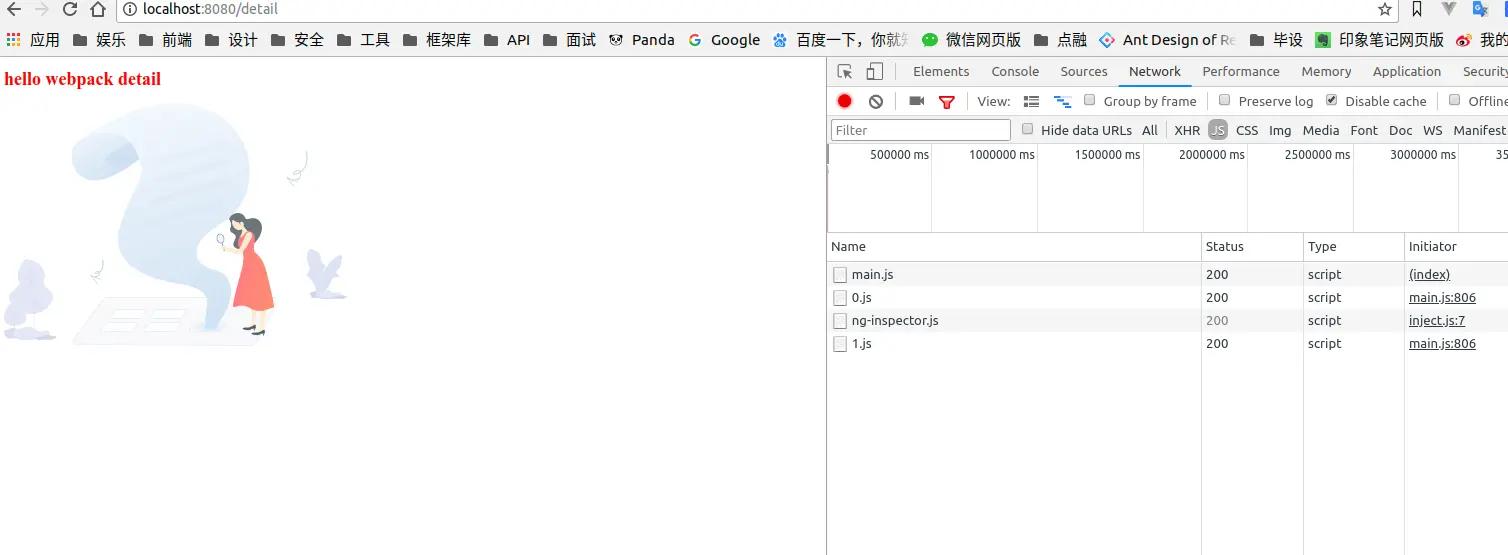Click the capture screenshots camera icon

click(916, 101)
